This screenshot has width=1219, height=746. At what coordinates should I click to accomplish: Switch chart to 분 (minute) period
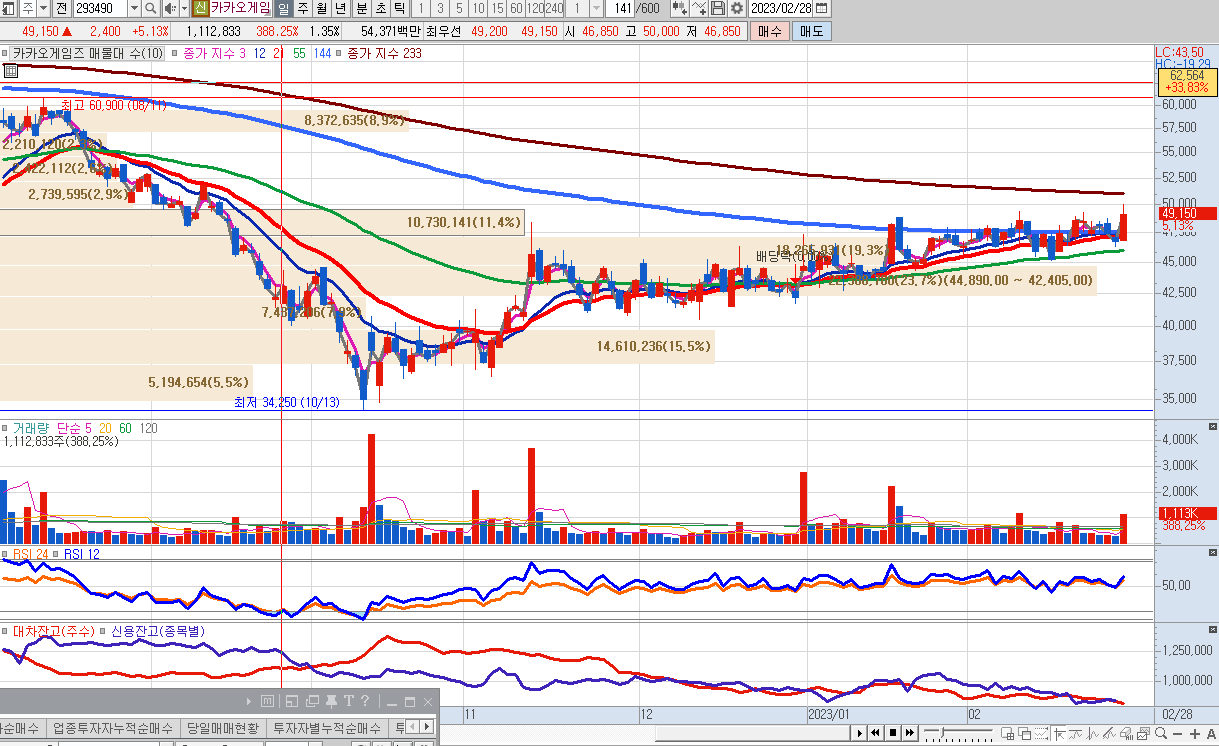[x=361, y=8]
